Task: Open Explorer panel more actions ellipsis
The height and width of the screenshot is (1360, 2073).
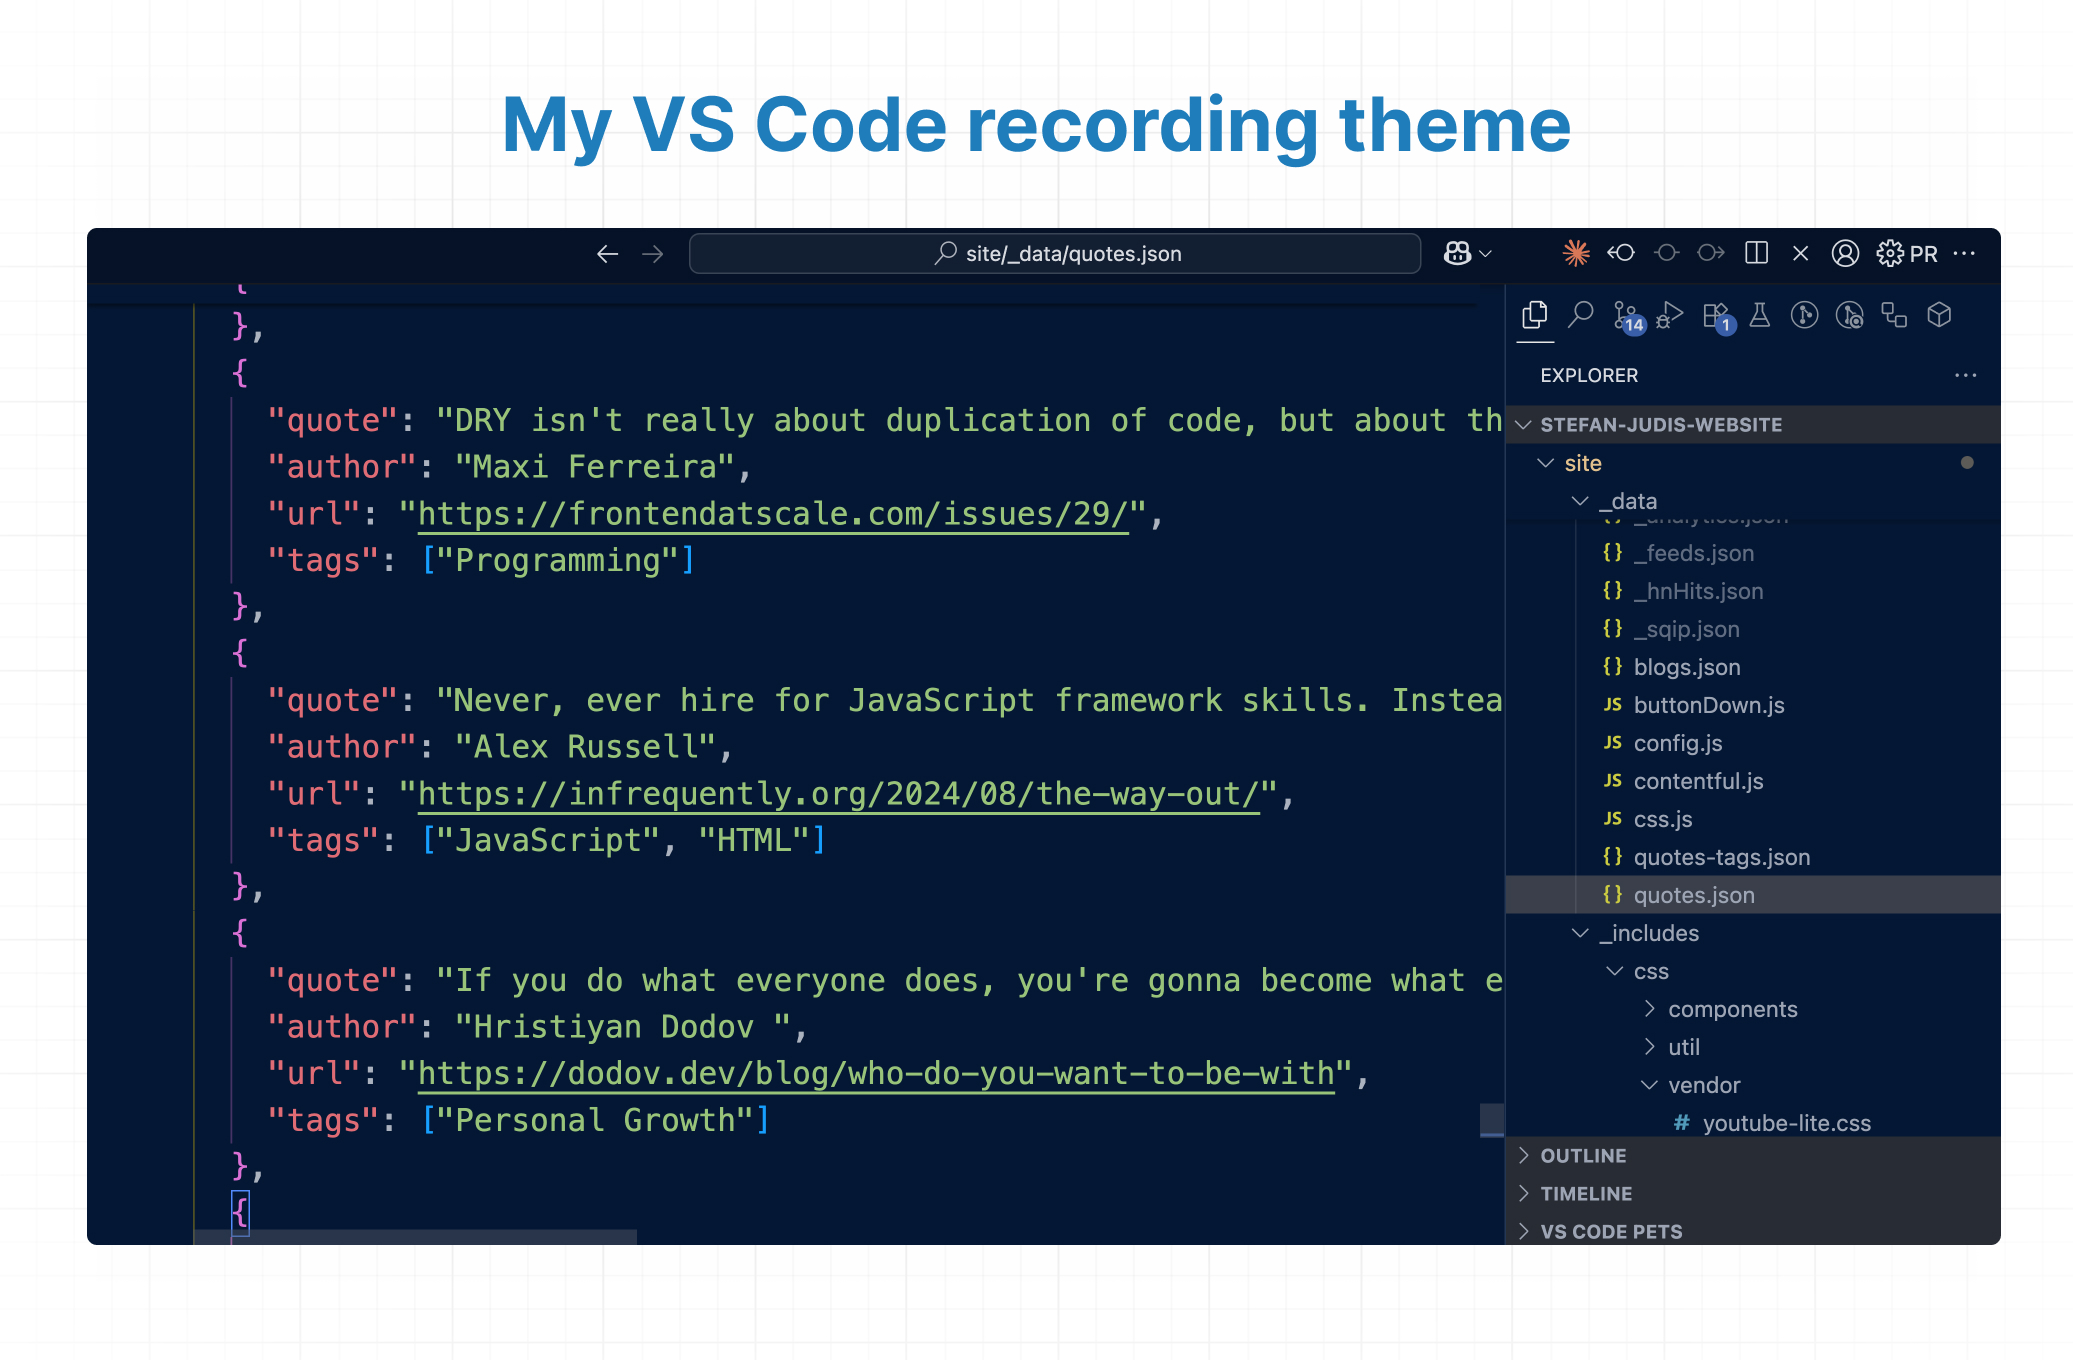Action: pyautogui.click(x=1966, y=375)
